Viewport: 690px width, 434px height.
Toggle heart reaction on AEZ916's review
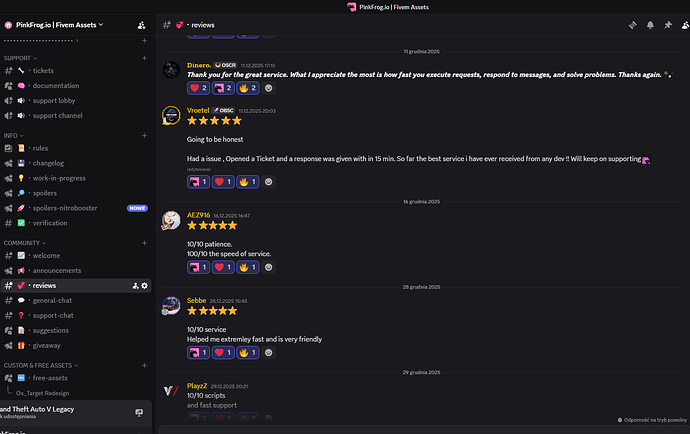coord(224,267)
